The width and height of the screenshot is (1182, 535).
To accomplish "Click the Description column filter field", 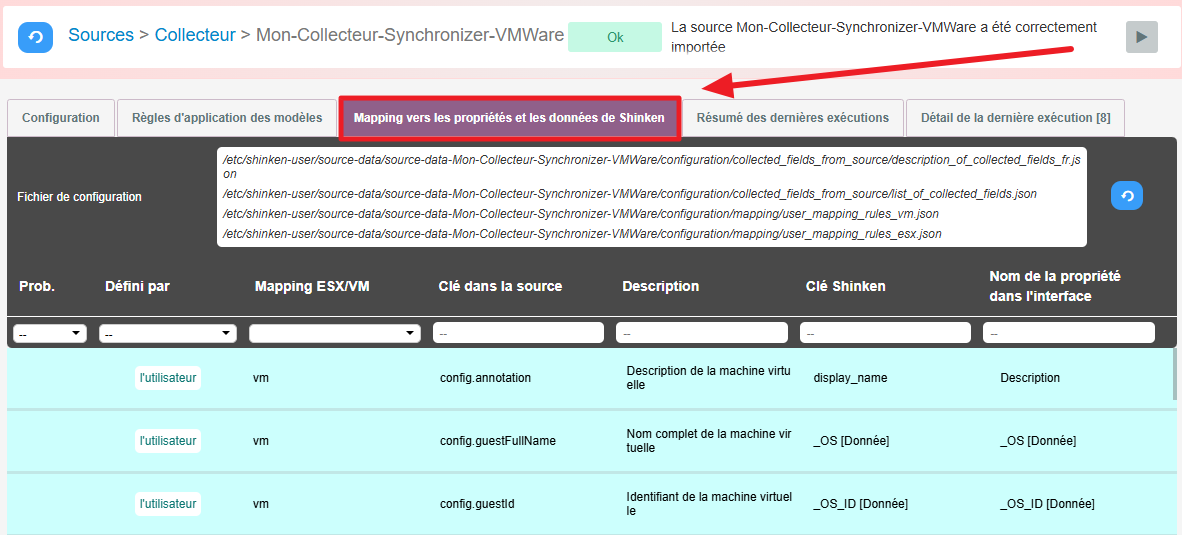I will point(702,333).
